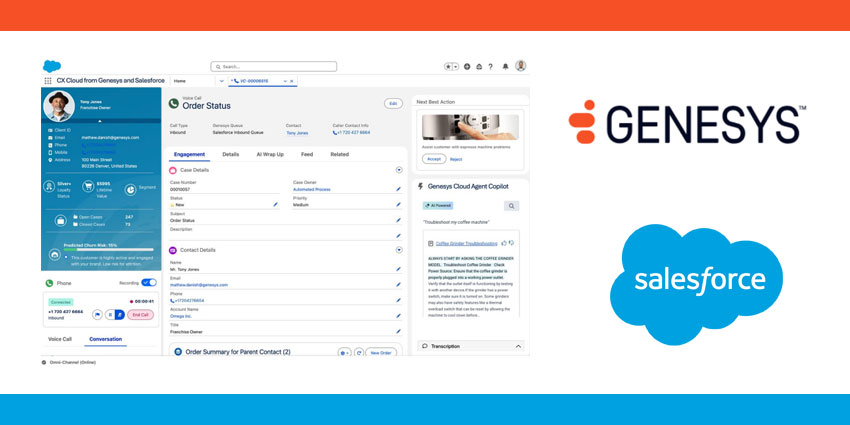Flag the active call
850x425 pixels.
[x=97, y=314]
